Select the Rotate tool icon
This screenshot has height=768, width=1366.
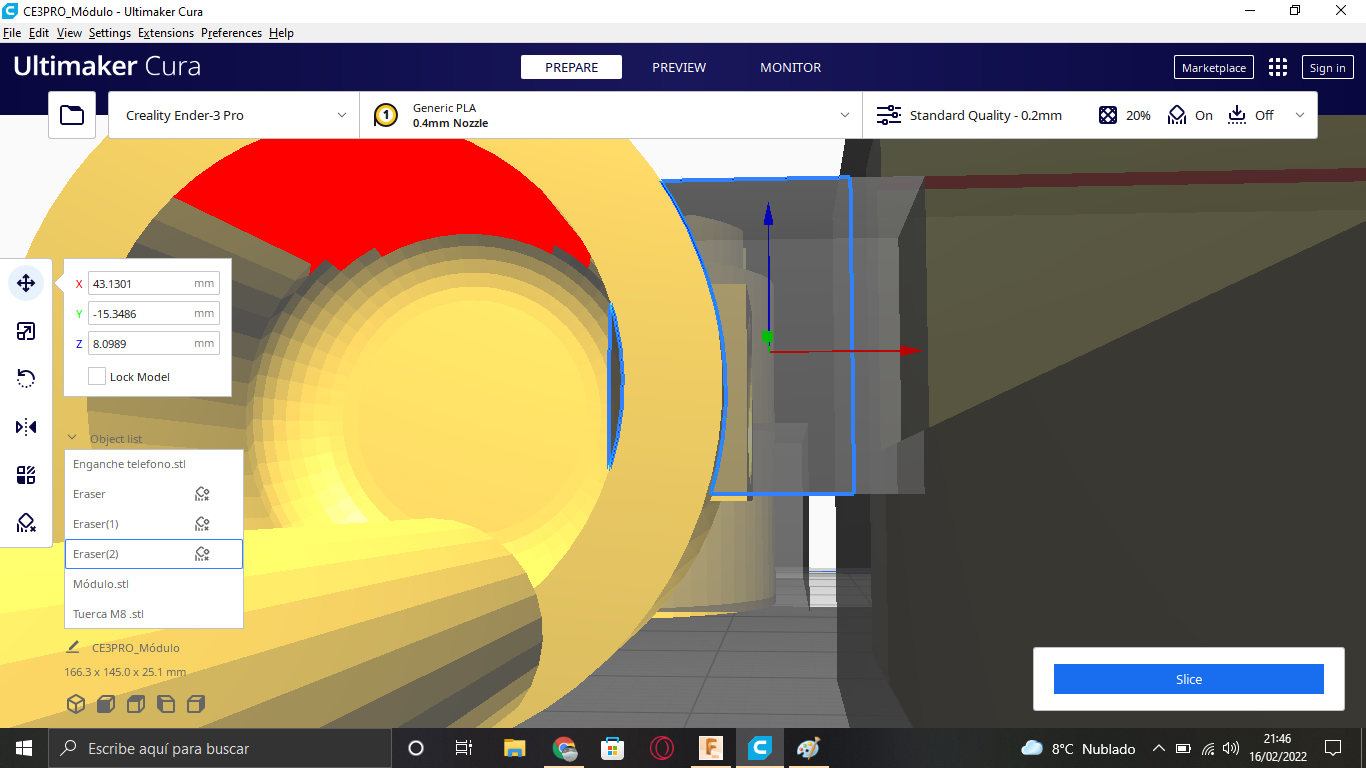26,379
